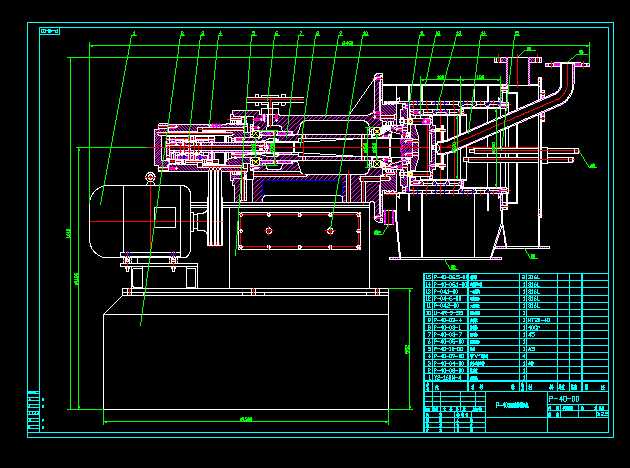Viewport: 630px width, 468px height.
Task: Select part callout number 14 at top
Action: click(483, 34)
